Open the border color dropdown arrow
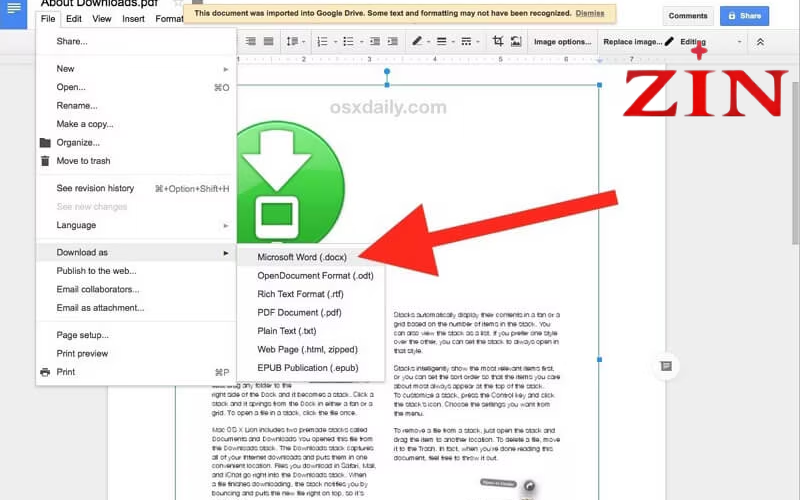Image resolution: width=800 pixels, height=500 pixels. click(429, 42)
